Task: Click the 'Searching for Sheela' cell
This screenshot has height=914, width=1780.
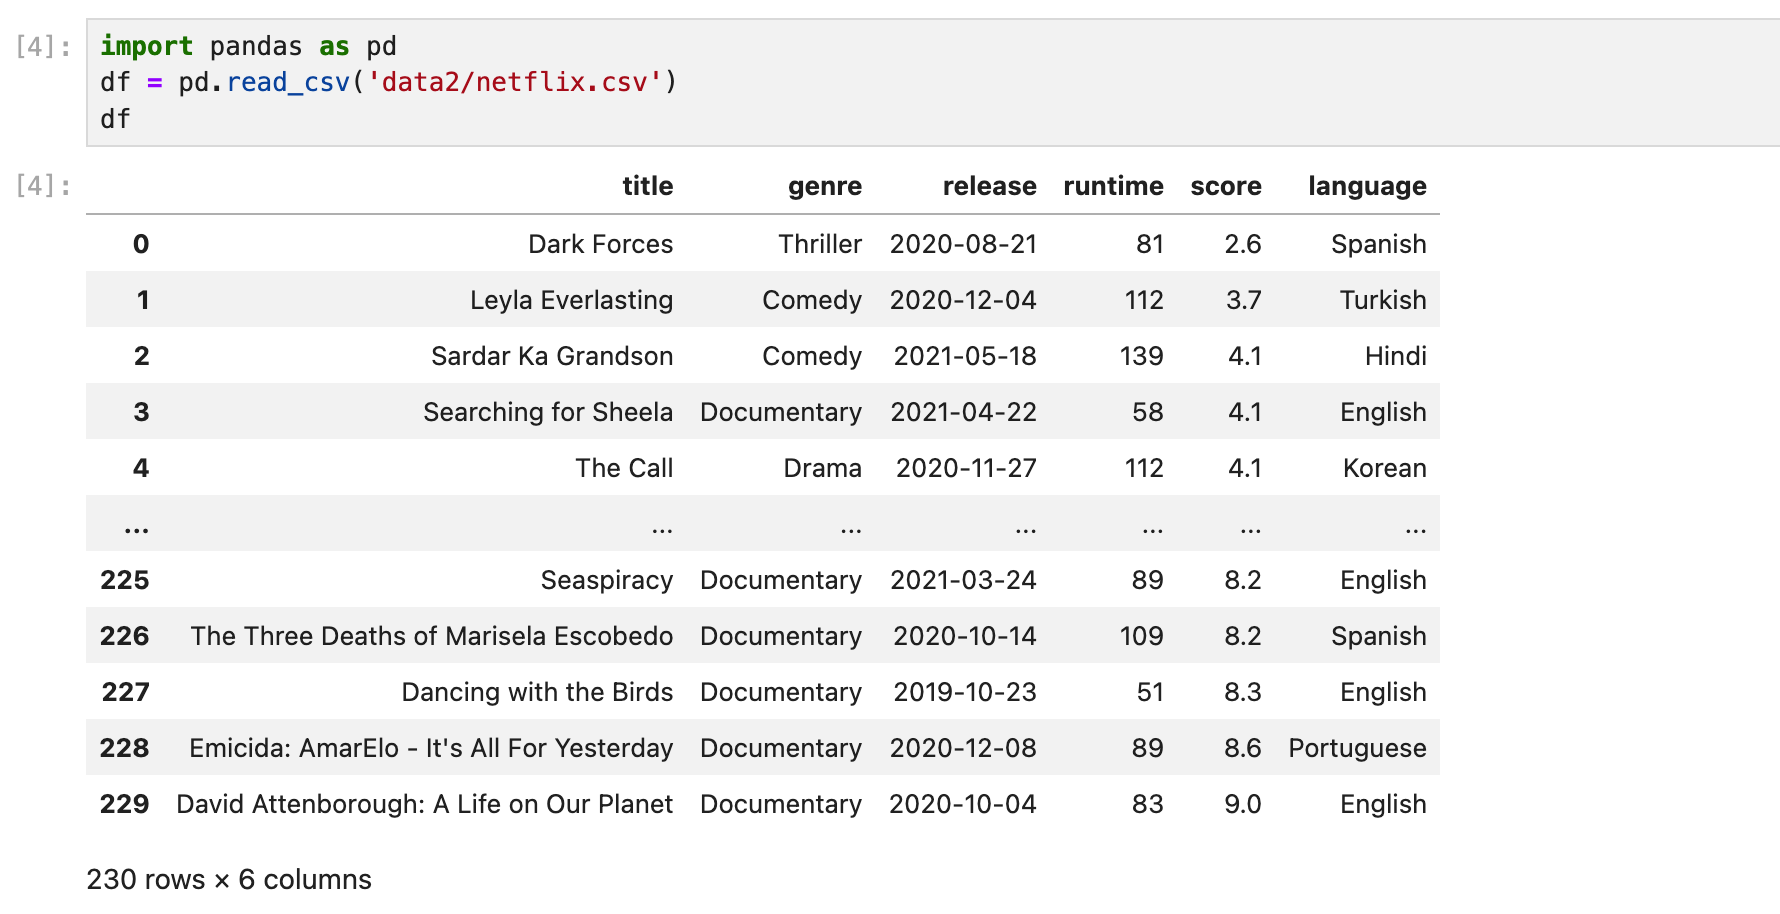Action: click(547, 412)
